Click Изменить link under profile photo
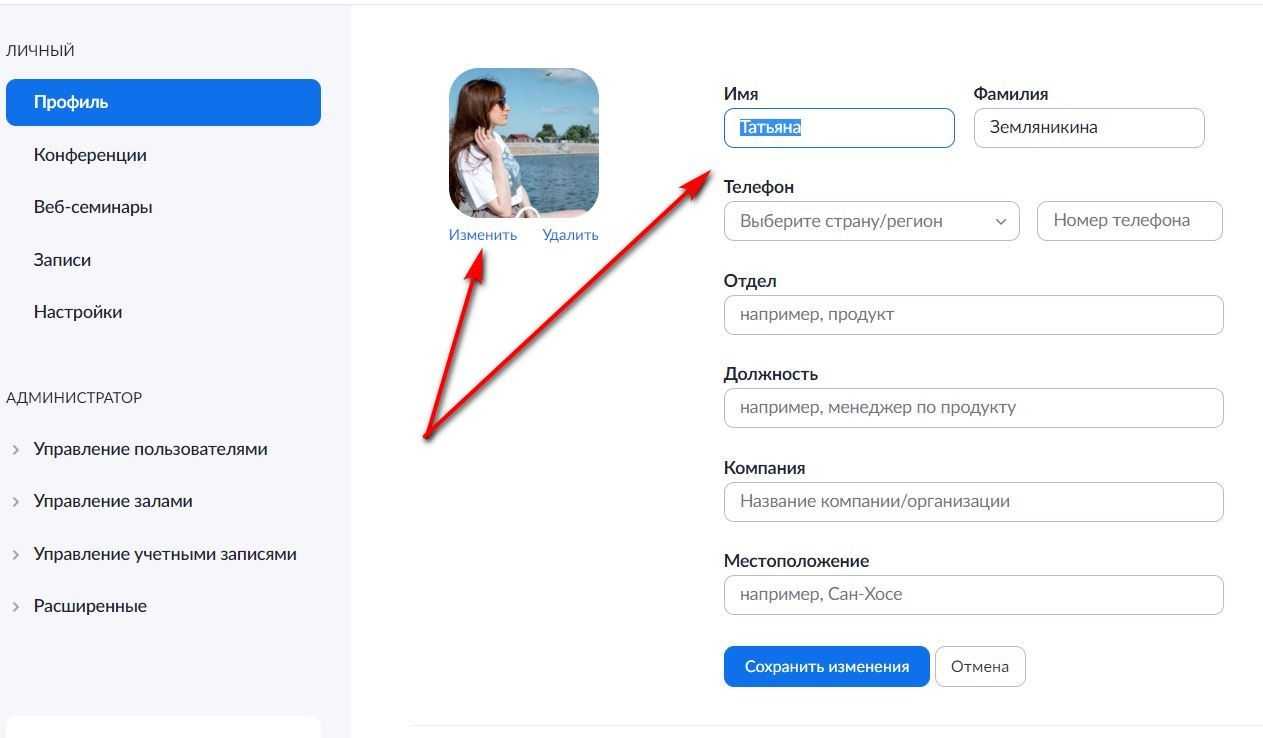Image resolution: width=1263 pixels, height=738 pixels. point(483,235)
